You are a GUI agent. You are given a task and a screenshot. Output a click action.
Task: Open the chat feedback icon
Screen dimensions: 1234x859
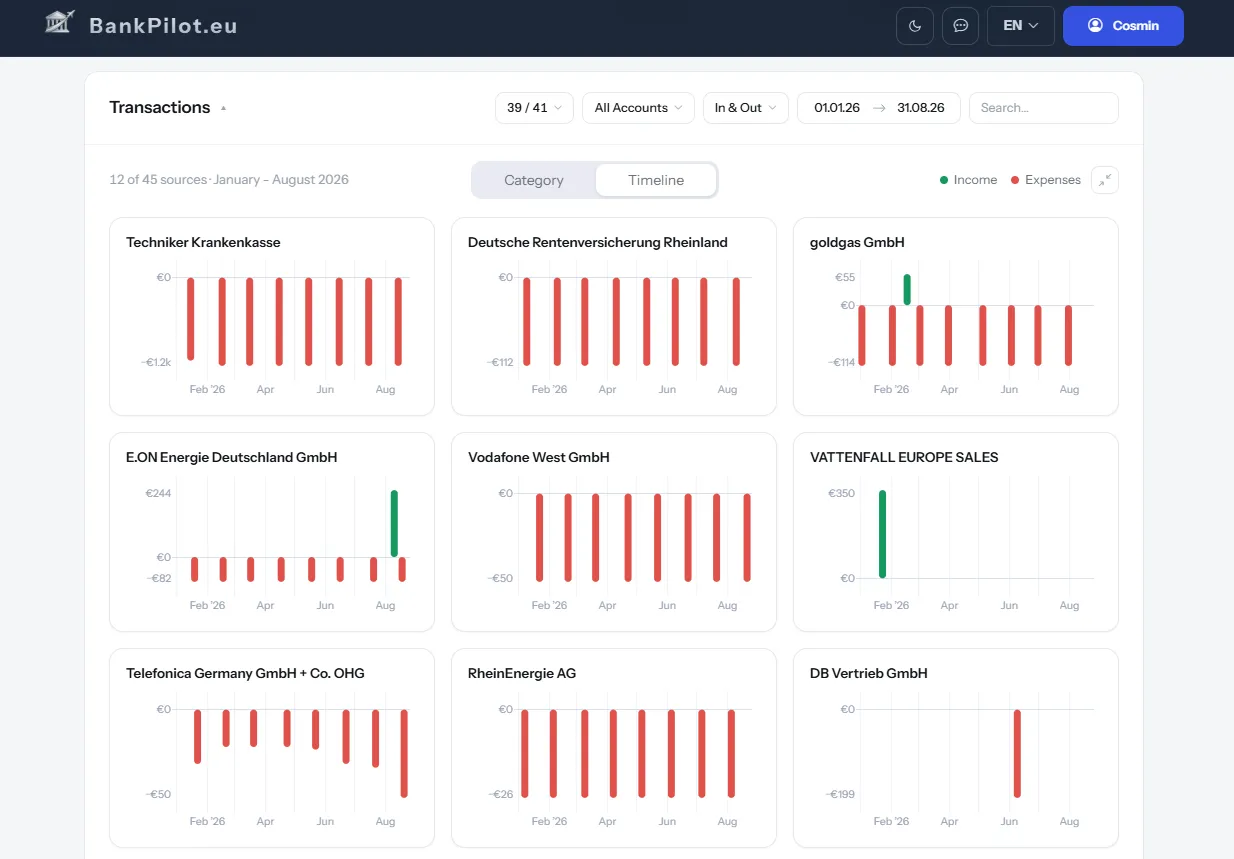click(x=960, y=26)
